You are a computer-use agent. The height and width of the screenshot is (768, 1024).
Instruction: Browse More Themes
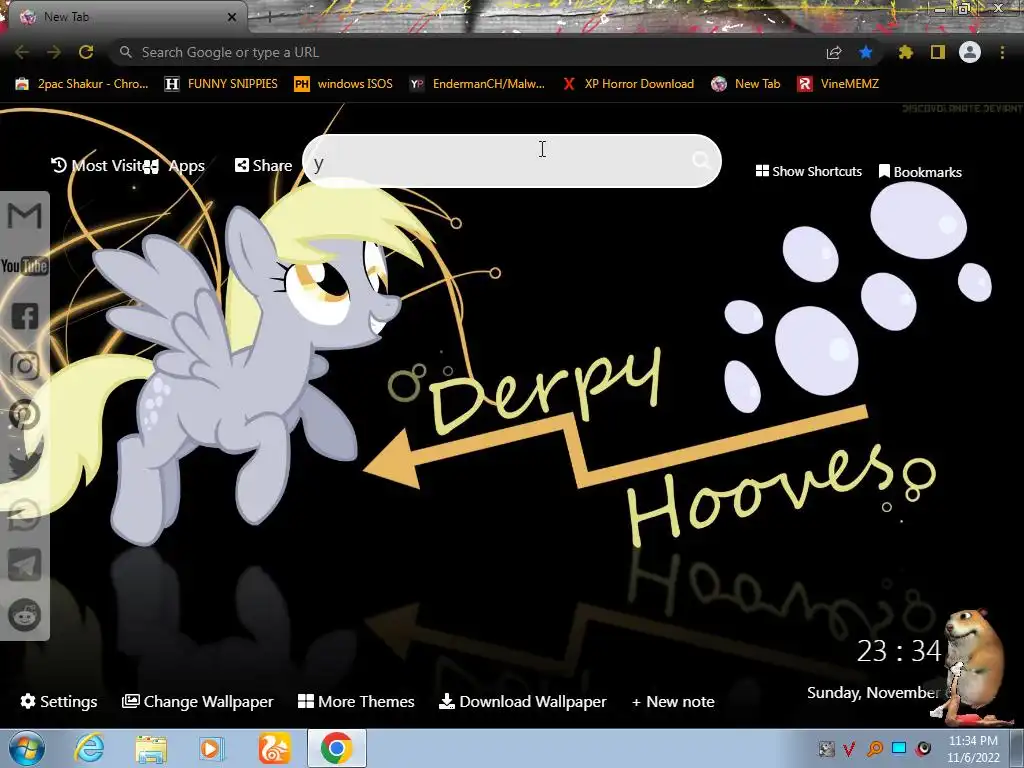(x=356, y=701)
